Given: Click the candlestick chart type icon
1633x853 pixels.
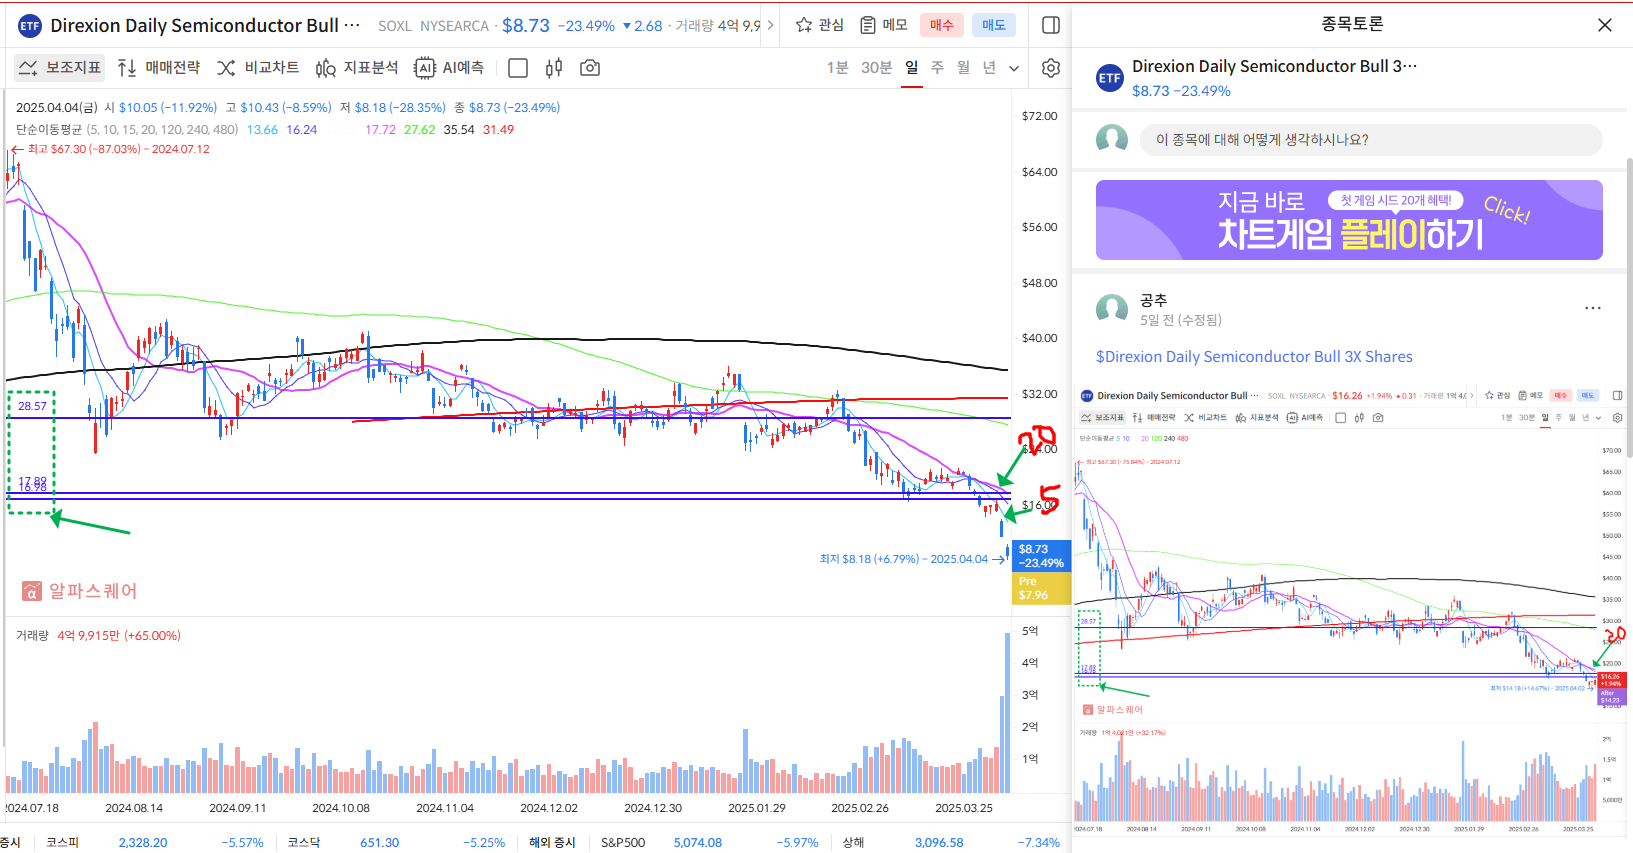Looking at the screenshot, I should pos(554,68).
